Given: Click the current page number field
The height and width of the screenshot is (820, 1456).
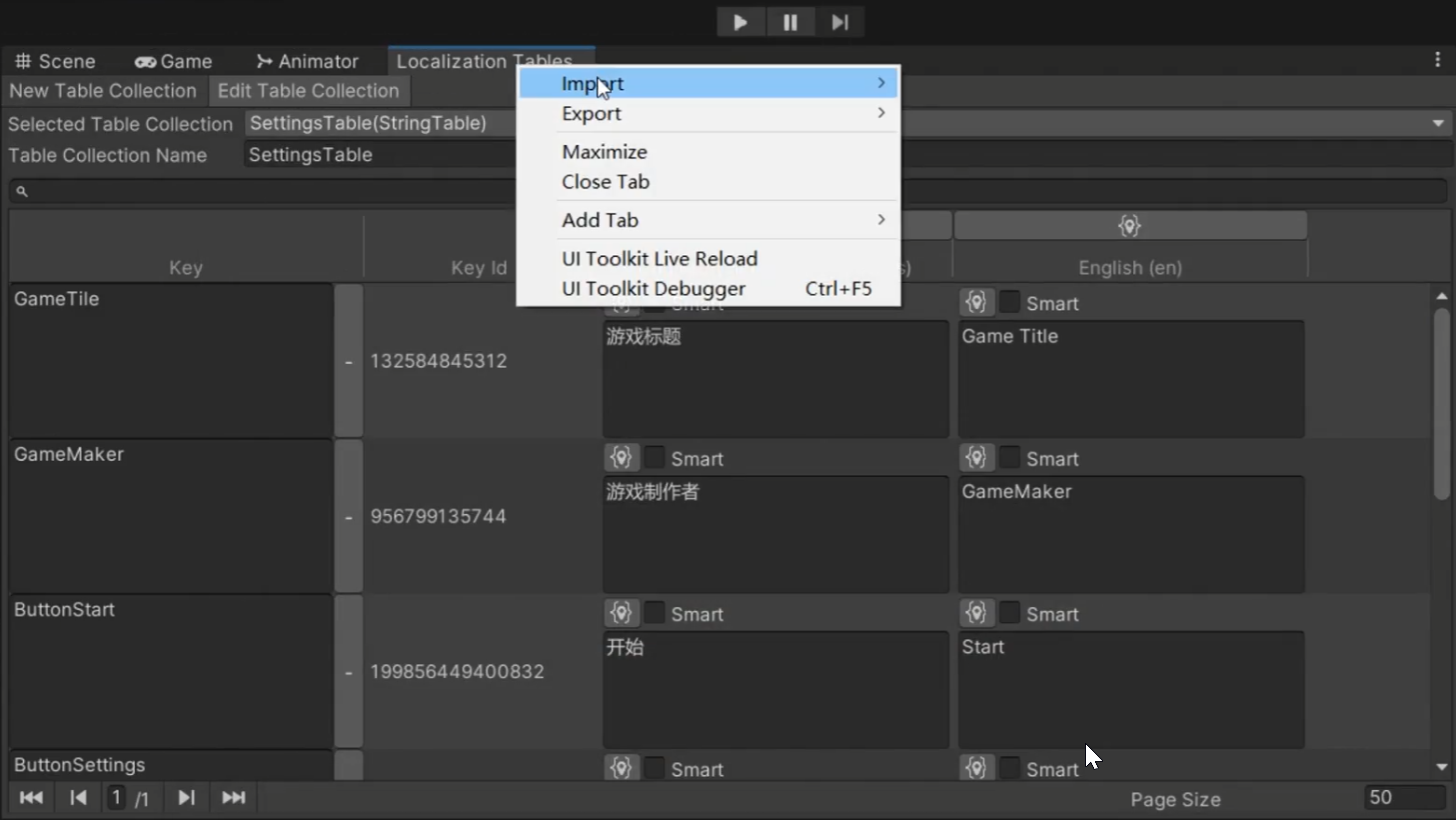Looking at the screenshot, I should coord(117,797).
